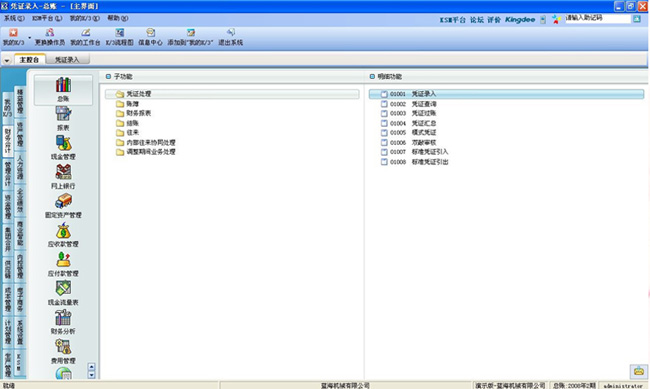Select the 我的K/3 vertical side tab

7,108
